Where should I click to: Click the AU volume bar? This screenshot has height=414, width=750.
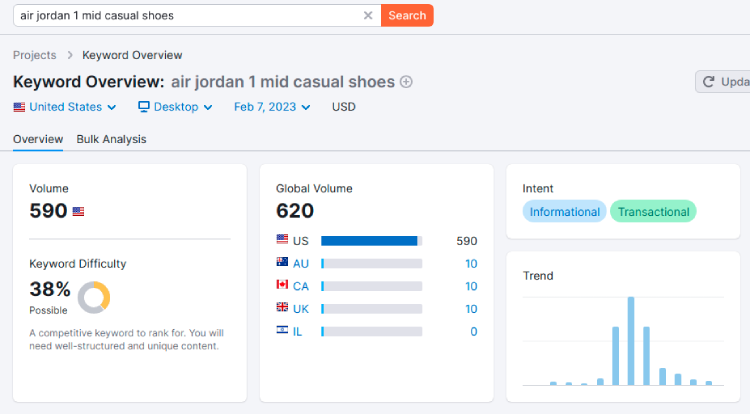(372, 263)
